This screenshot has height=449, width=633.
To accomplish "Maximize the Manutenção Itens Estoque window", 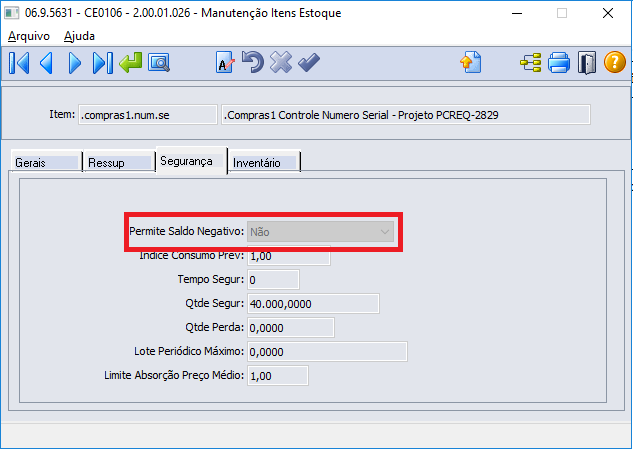I will tap(562, 13).
